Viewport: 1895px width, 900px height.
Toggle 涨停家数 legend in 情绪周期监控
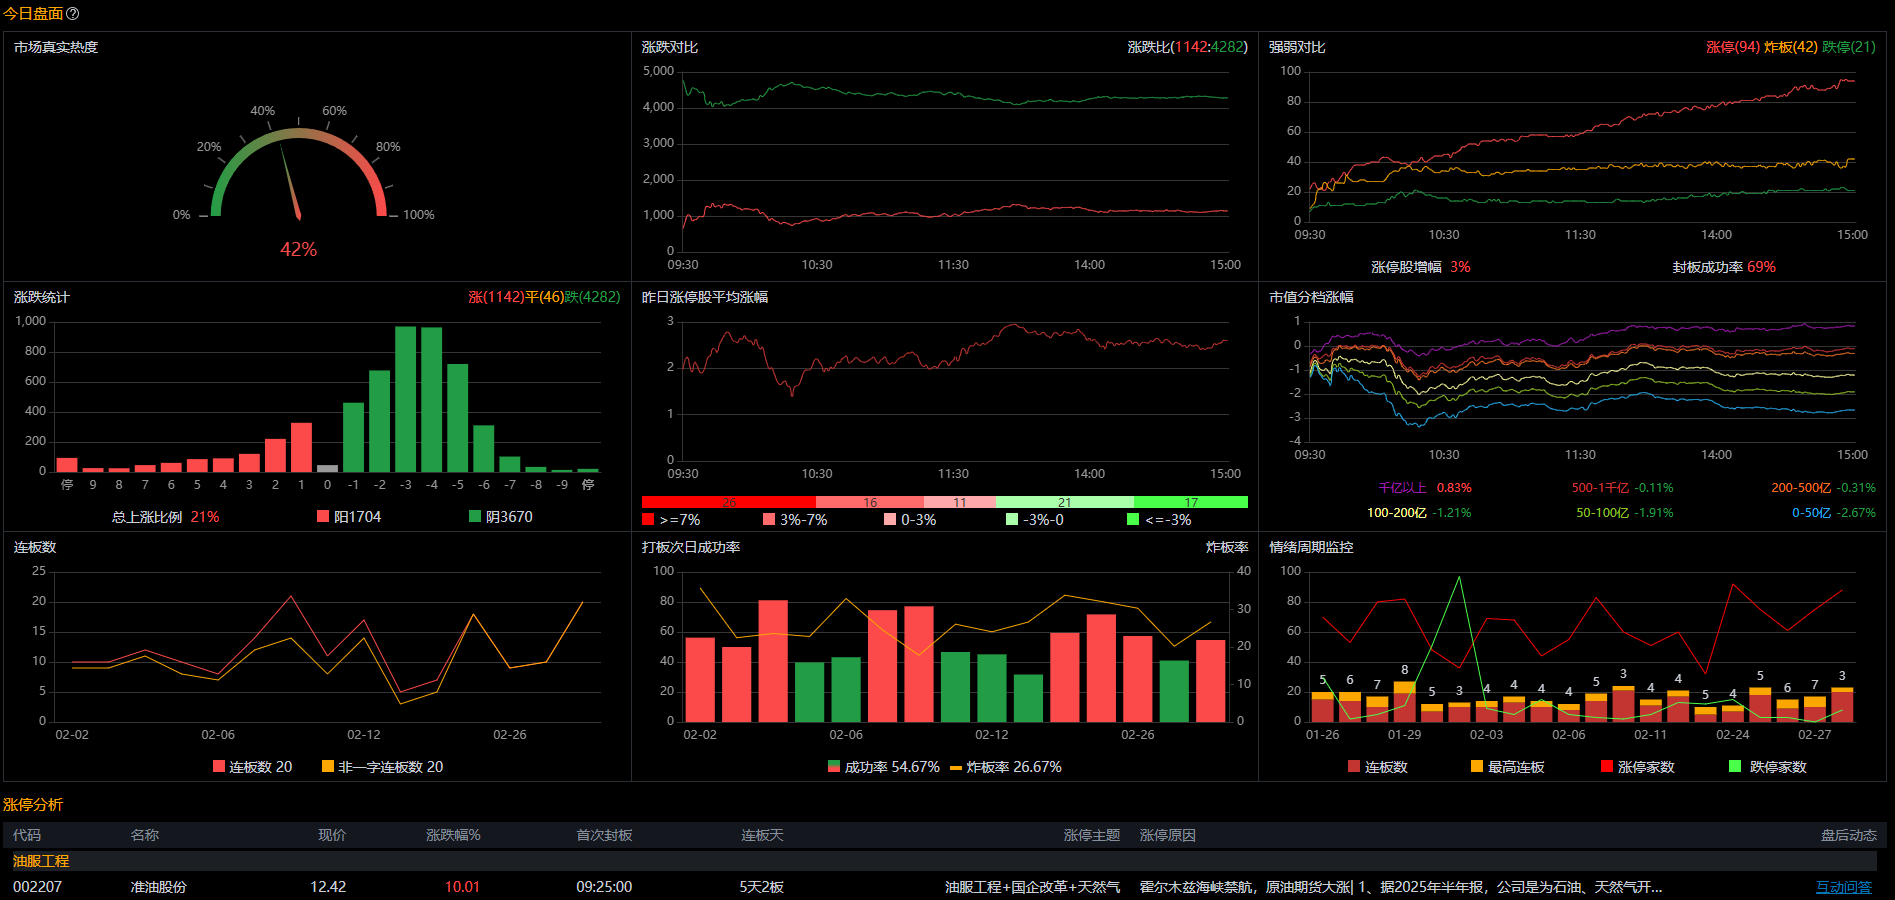tap(1637, 767)
